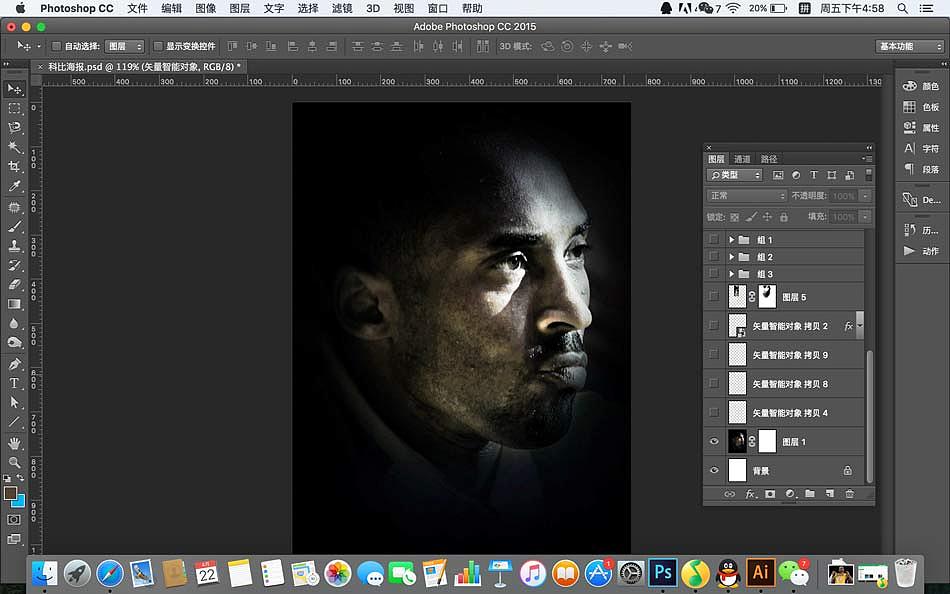This screenshot has height=594, width=950.
Task: Select the Move tool in toolbox
Action: (15, 89)
